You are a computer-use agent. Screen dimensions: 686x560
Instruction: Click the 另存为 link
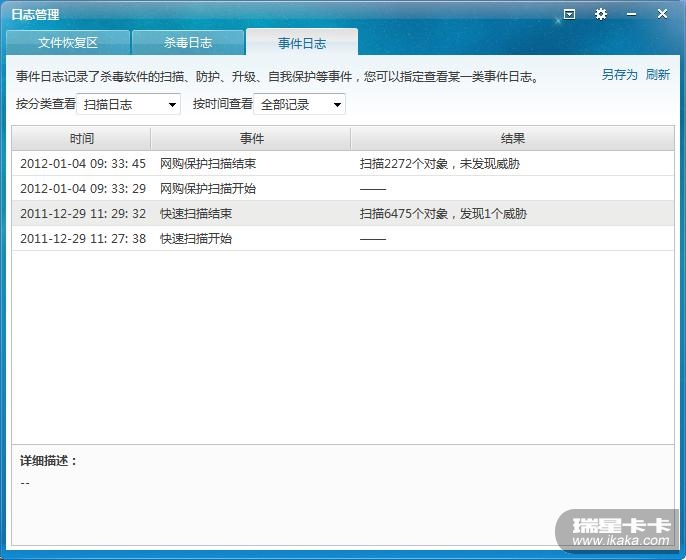[620, 75]
